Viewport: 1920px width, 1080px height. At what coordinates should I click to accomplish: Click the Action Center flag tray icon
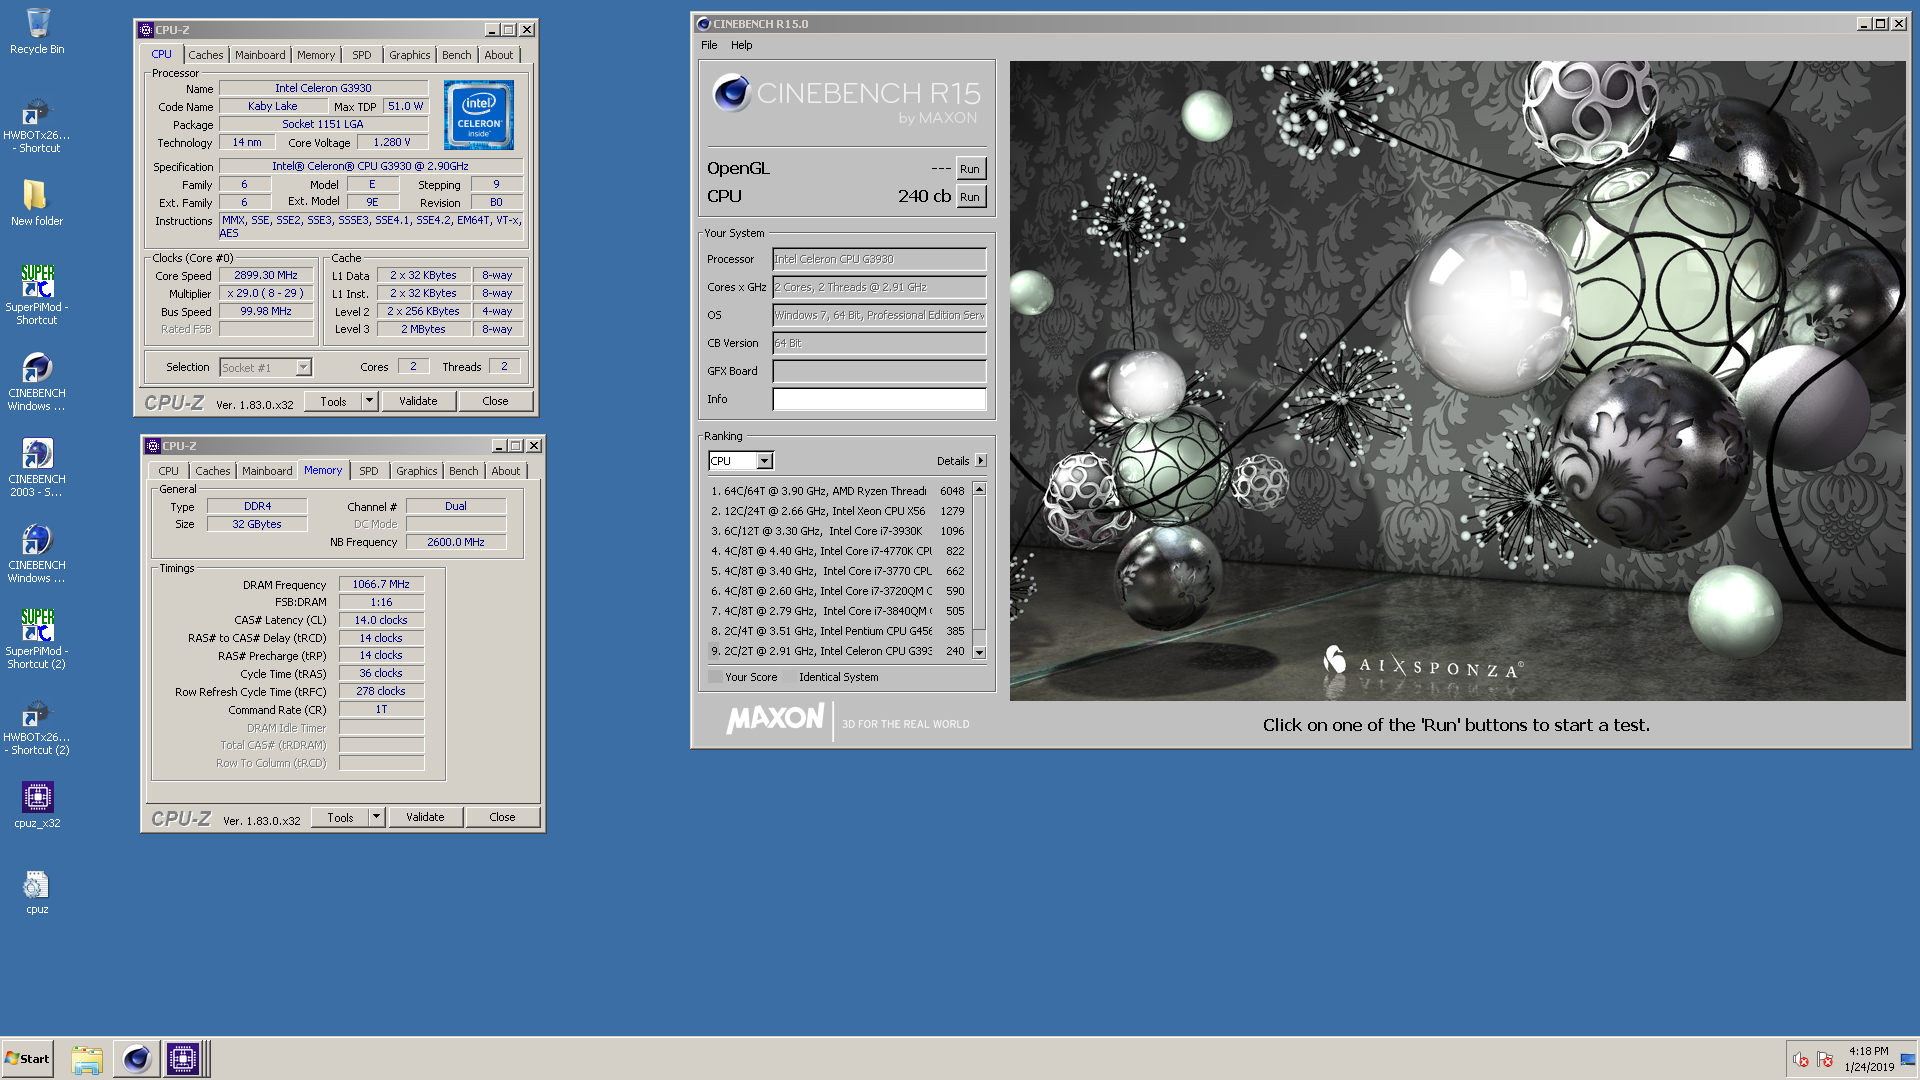(x=1825, y=1060)
